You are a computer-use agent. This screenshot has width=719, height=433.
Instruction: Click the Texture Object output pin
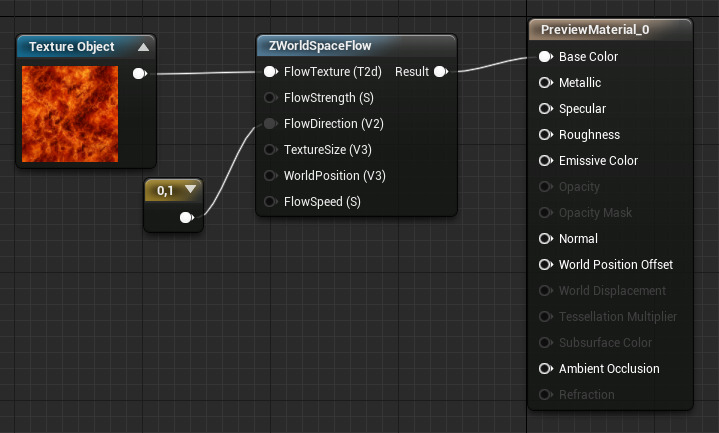(139, 73)
